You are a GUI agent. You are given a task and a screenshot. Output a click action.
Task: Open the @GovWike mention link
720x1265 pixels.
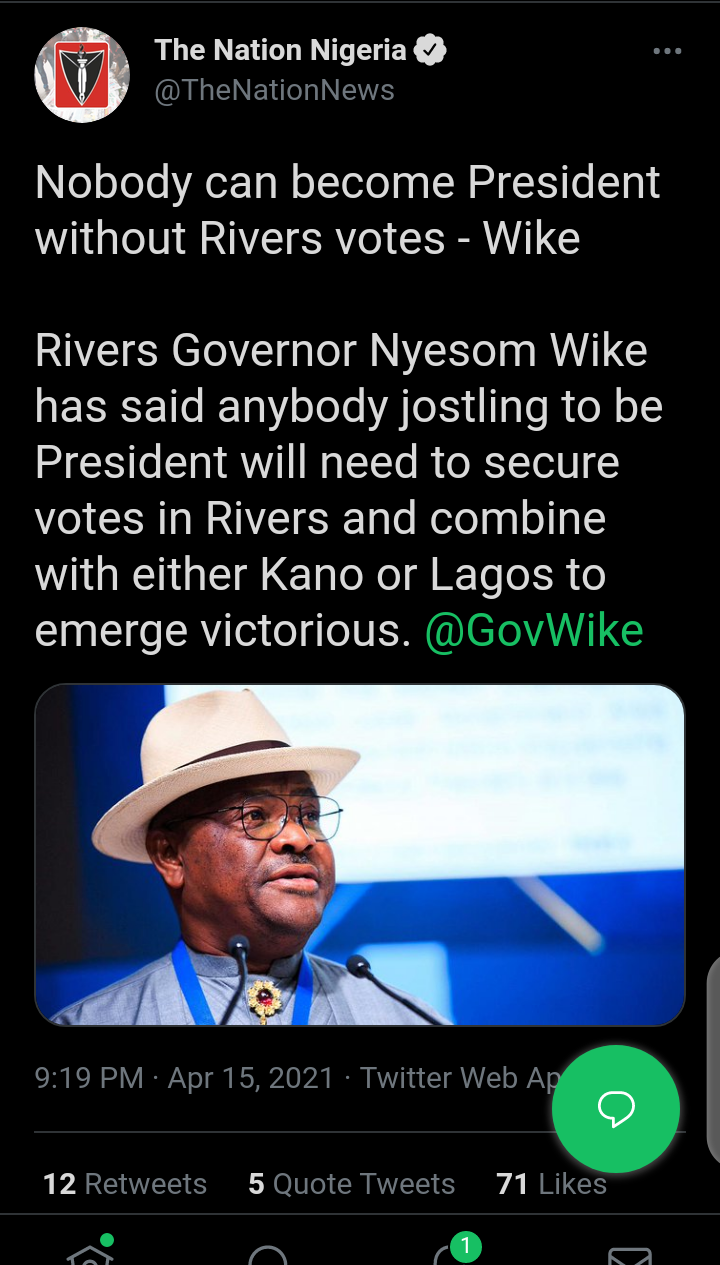click(x=534, y=631)
